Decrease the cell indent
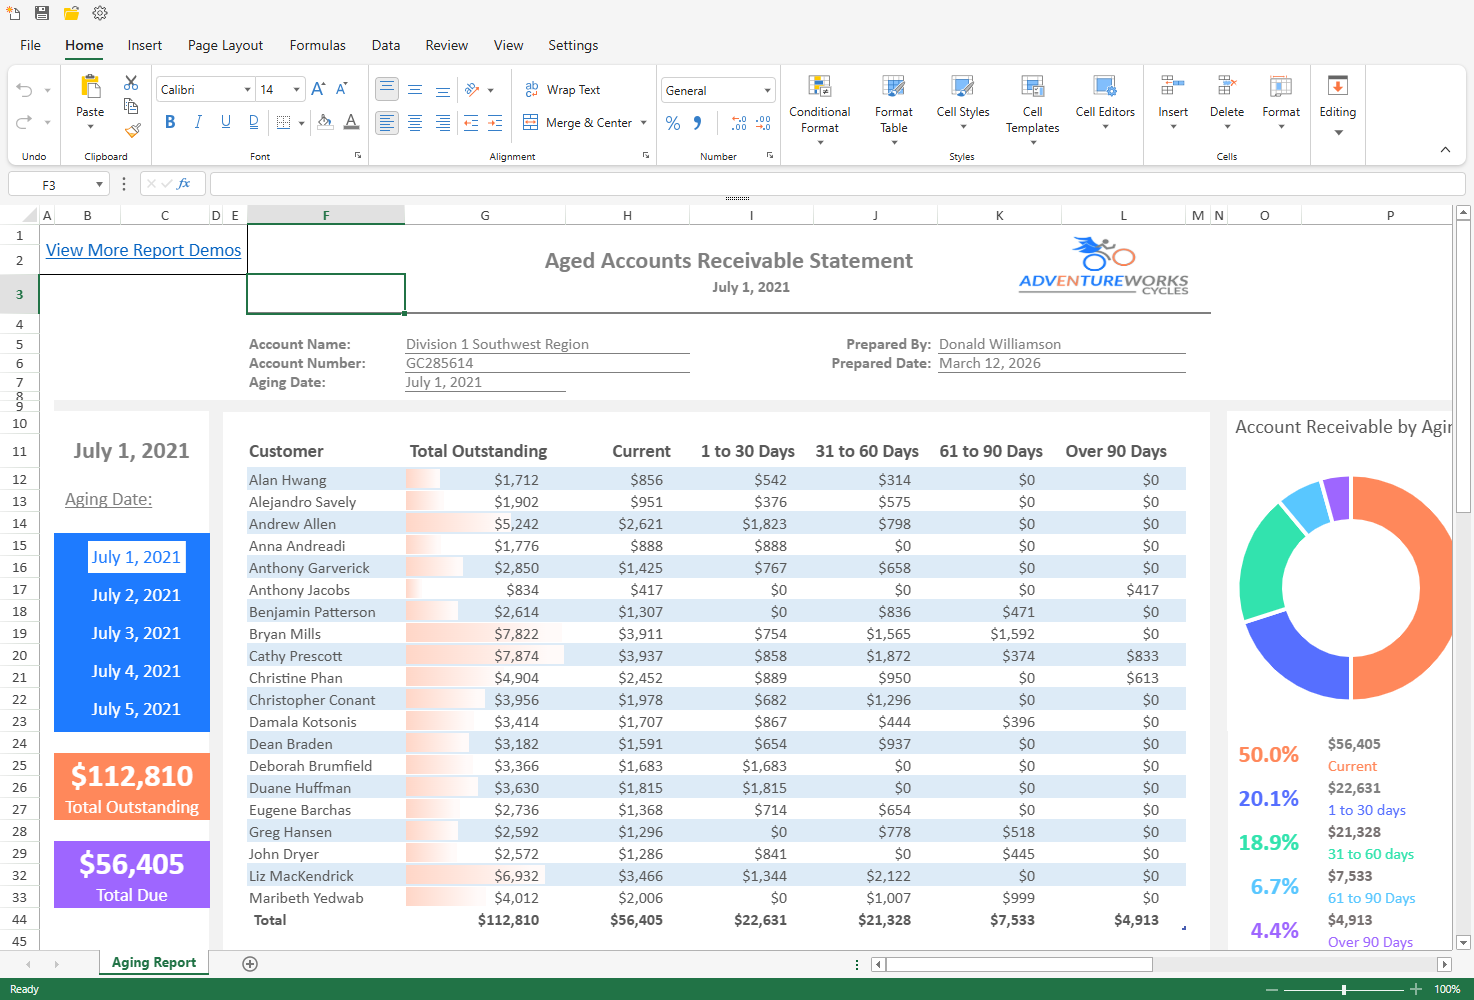This screenshot has width=1474, height=1000. click(470, 122)
